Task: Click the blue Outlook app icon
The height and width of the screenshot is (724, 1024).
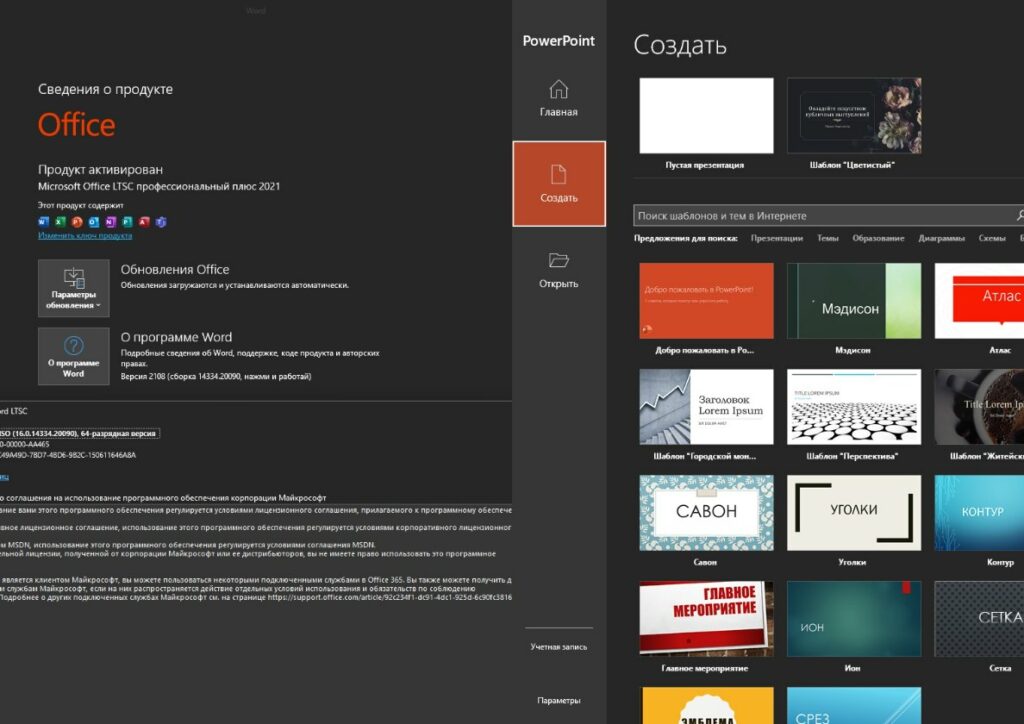Action: tap(94, 222)
